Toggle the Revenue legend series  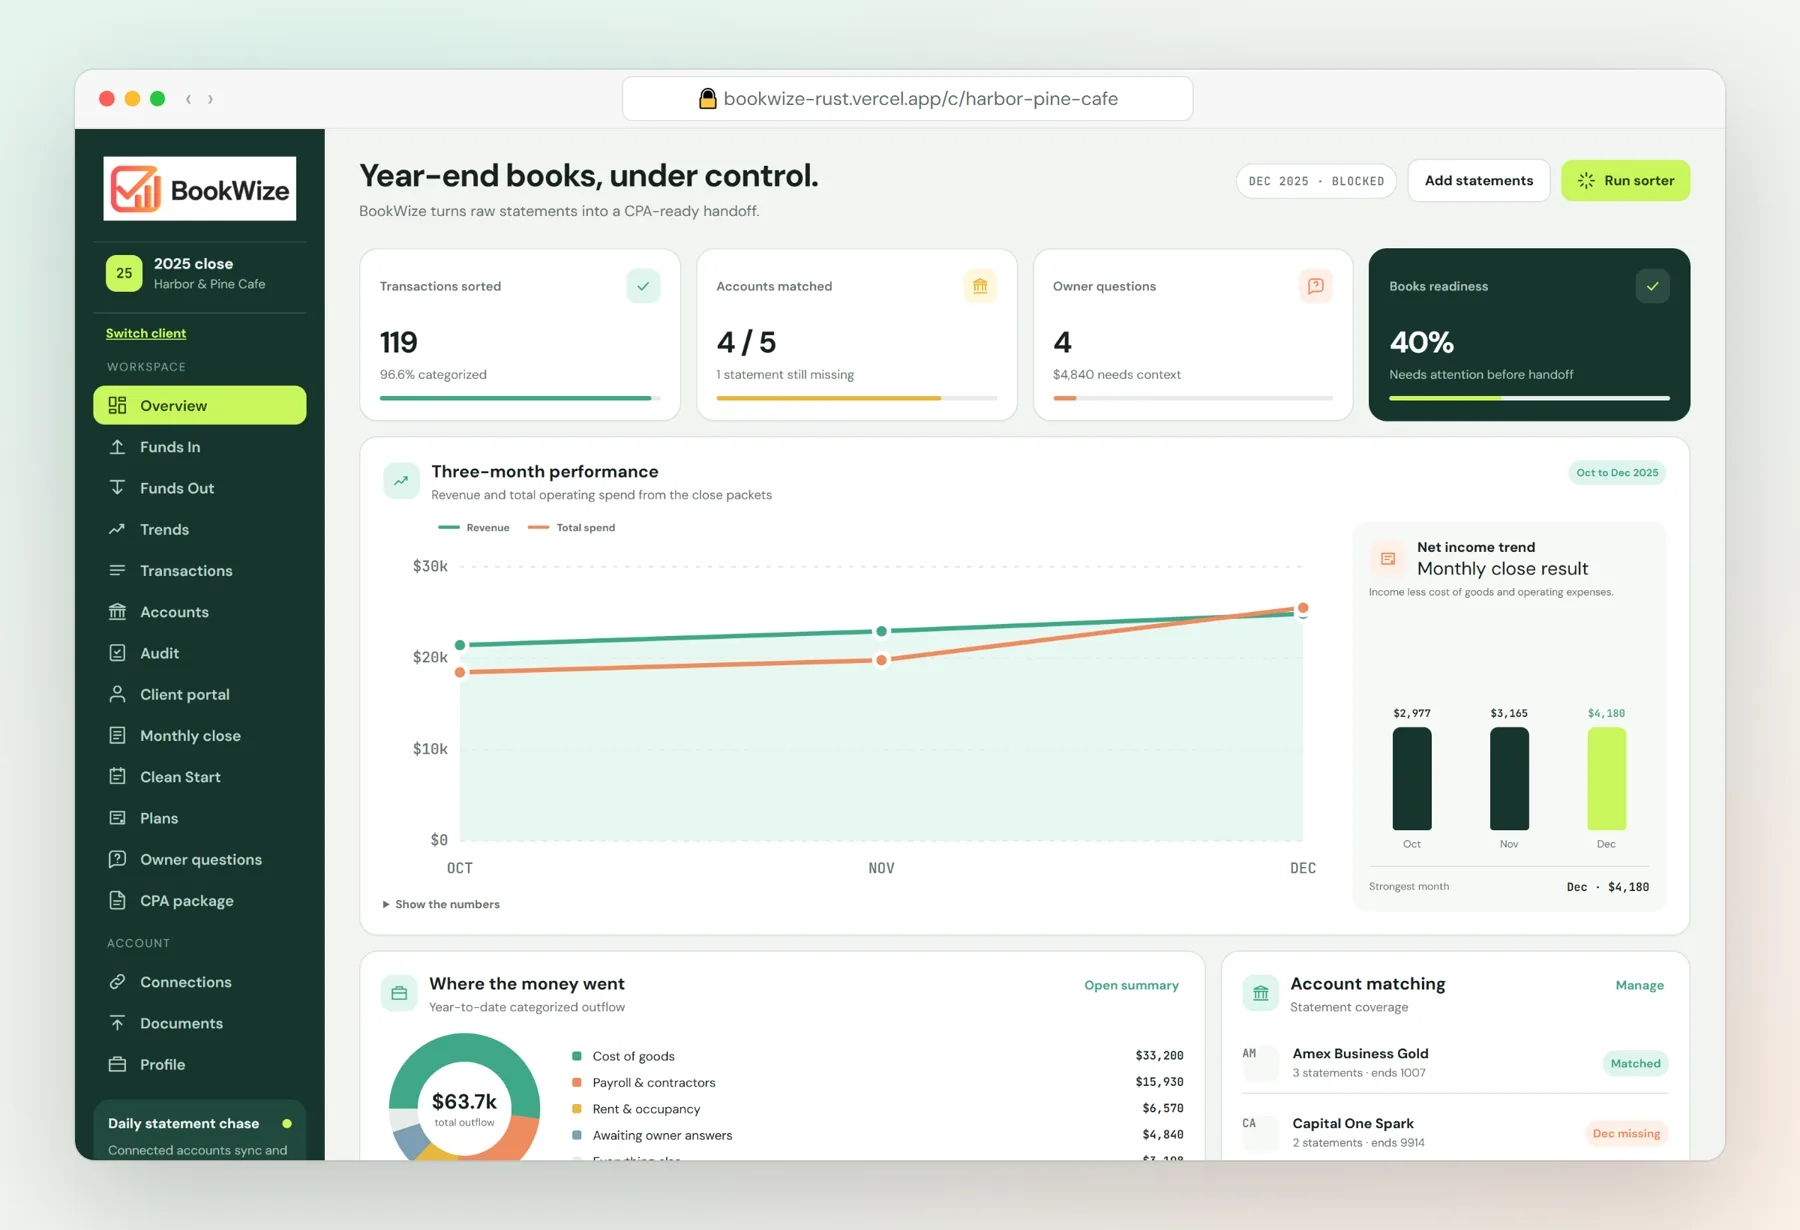click(x=474, y=527)
